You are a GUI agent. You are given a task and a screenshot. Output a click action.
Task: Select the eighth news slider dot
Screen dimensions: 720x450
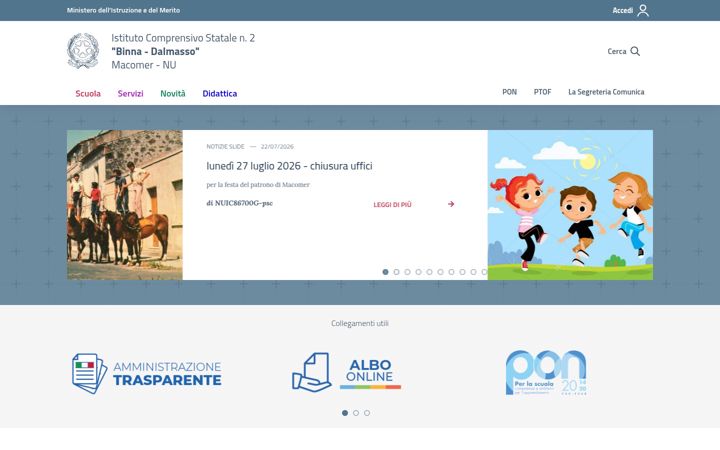pyautogui.click(x=462, y=272)
